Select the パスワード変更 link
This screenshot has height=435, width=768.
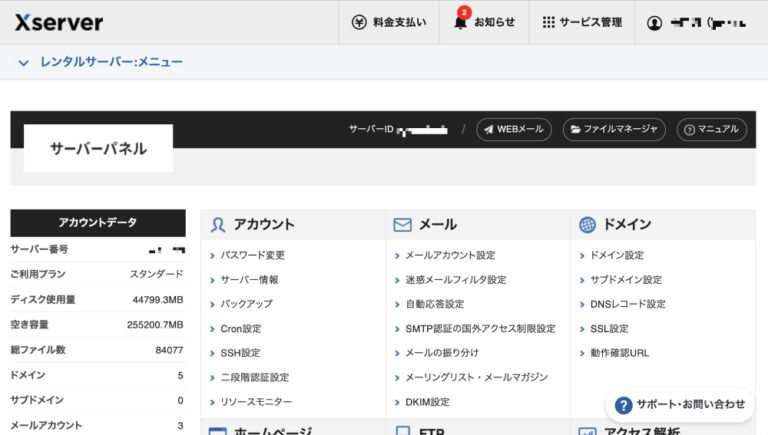pyautogui.click(x=253, y=255)
